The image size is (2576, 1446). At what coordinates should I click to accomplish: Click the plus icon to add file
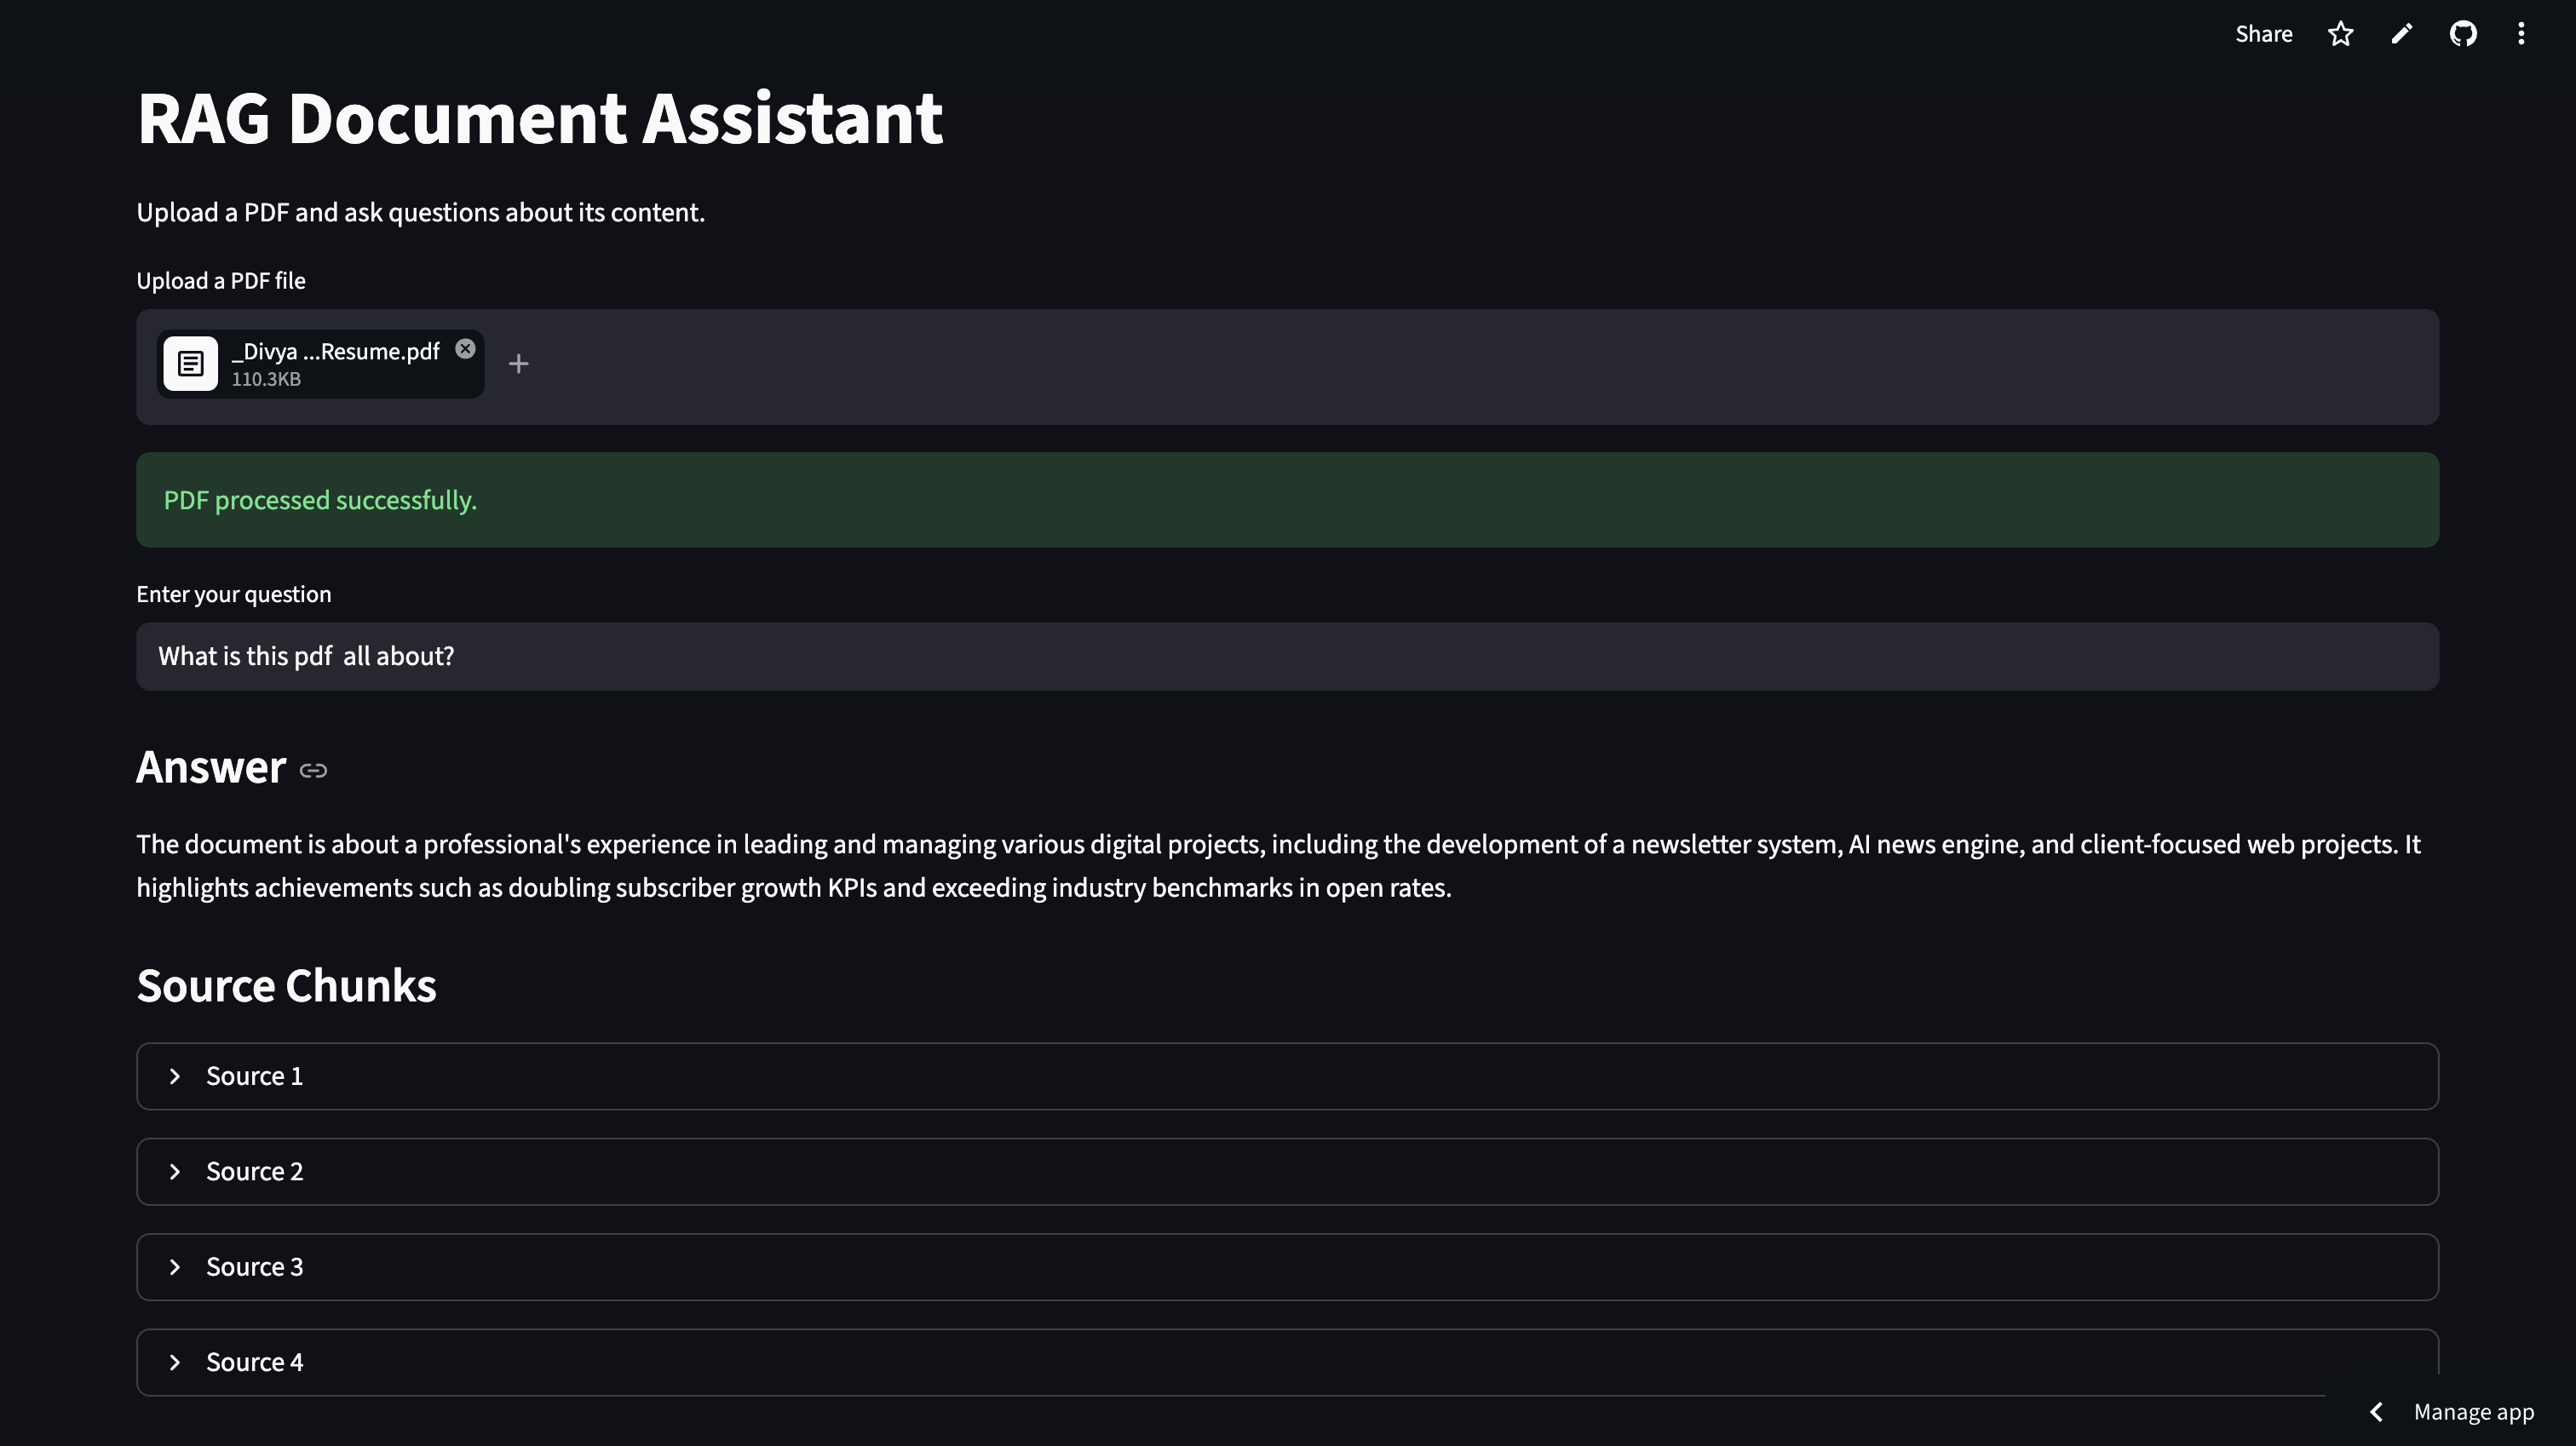tap(518, 364)
